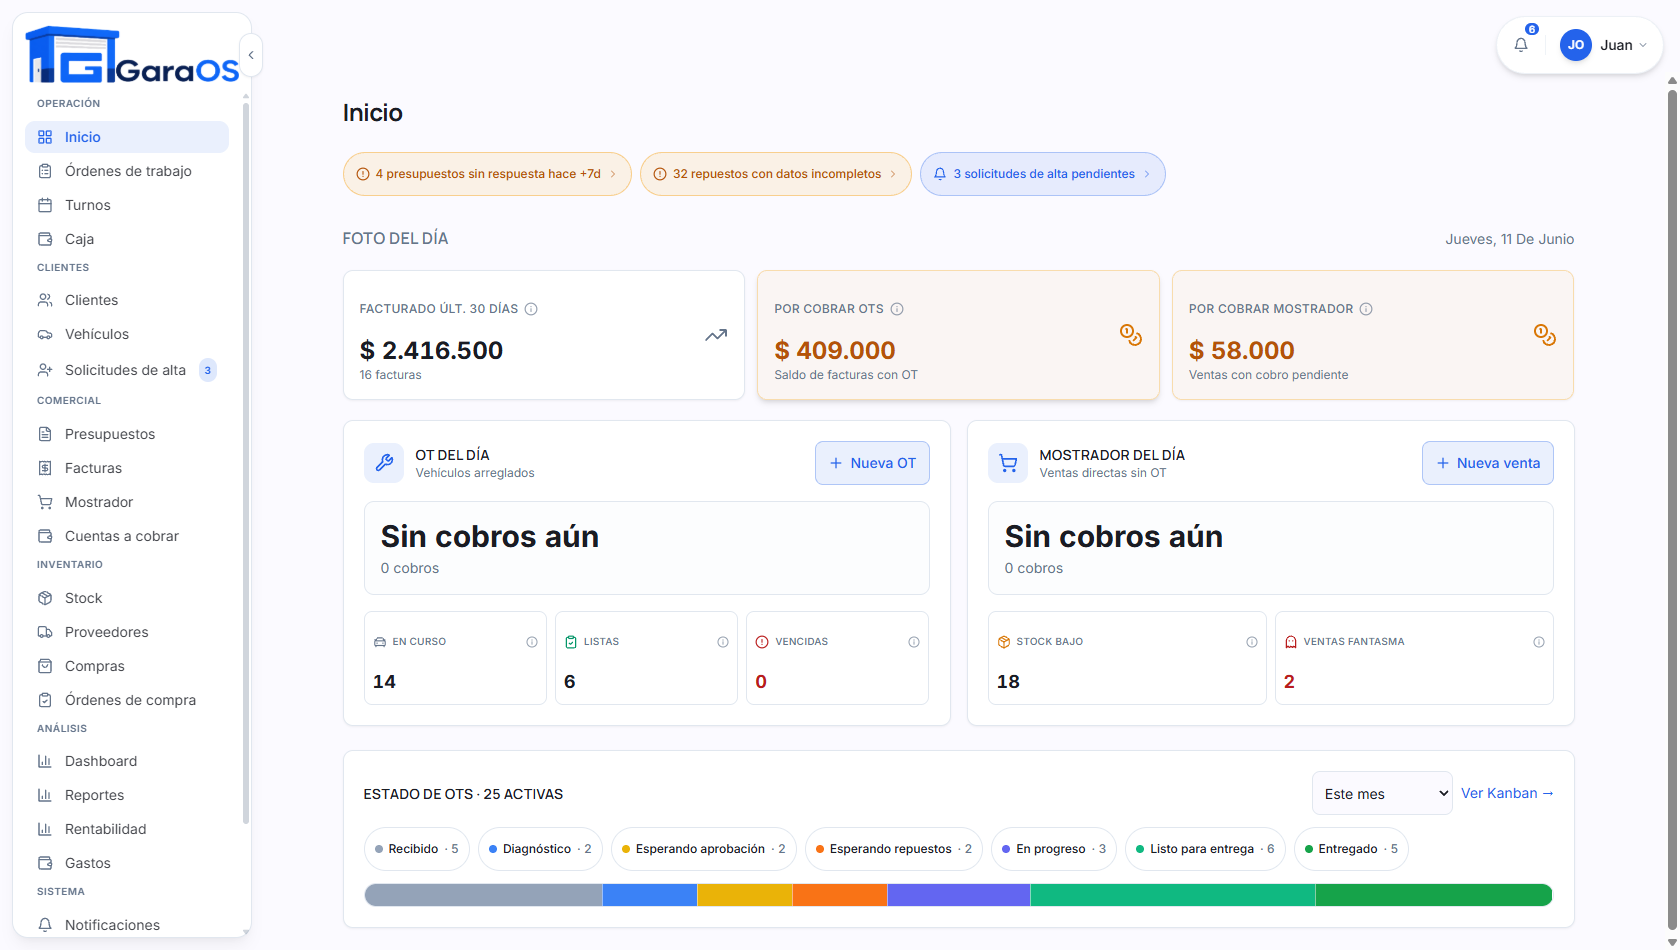Click info icon on En curso card
Viewport: 1680px width, 950px height.
[532, 642]
